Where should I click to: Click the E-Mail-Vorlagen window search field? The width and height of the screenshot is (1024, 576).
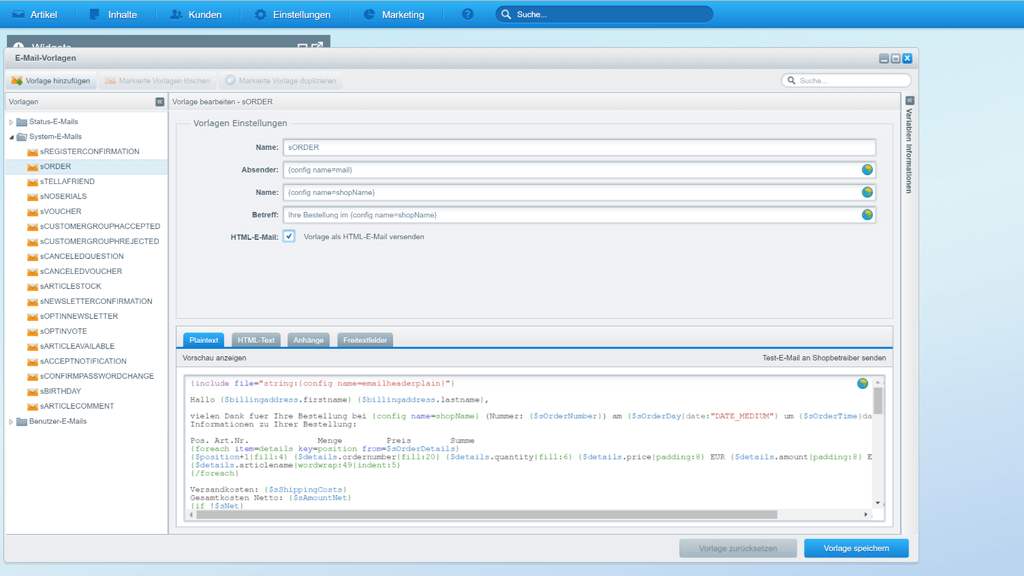(846, 80)
